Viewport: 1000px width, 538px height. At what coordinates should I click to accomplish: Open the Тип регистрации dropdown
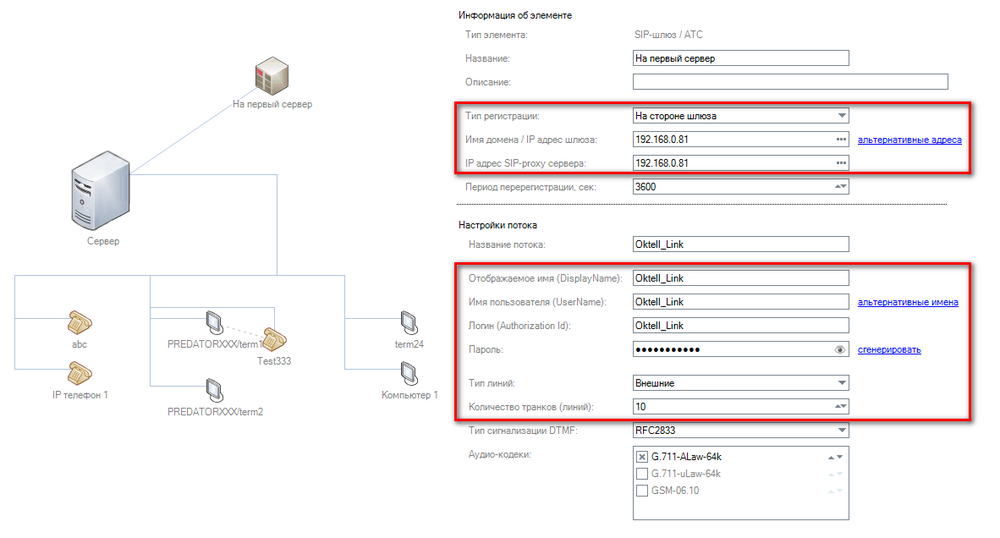841,116
